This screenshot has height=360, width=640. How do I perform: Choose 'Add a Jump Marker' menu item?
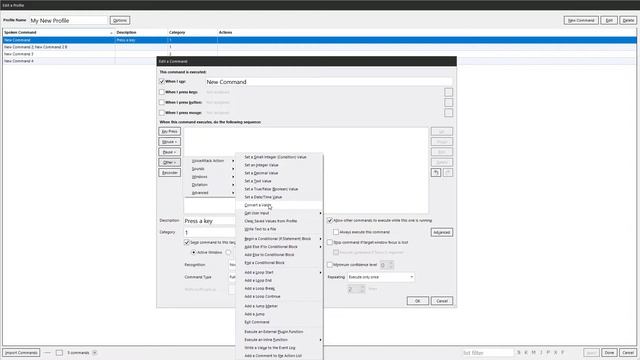[x=279, y=306]
